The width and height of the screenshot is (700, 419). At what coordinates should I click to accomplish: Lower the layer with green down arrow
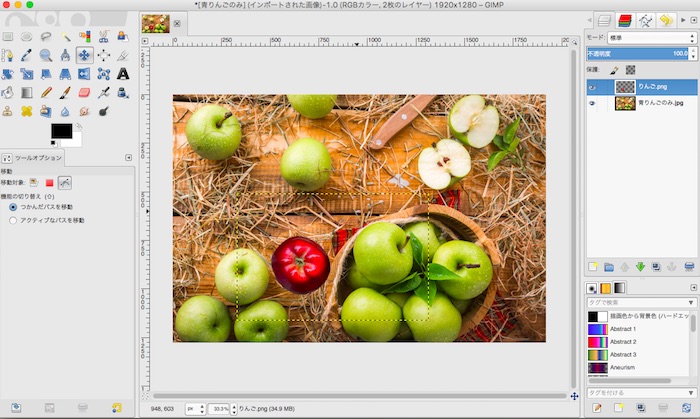[641, 266]
